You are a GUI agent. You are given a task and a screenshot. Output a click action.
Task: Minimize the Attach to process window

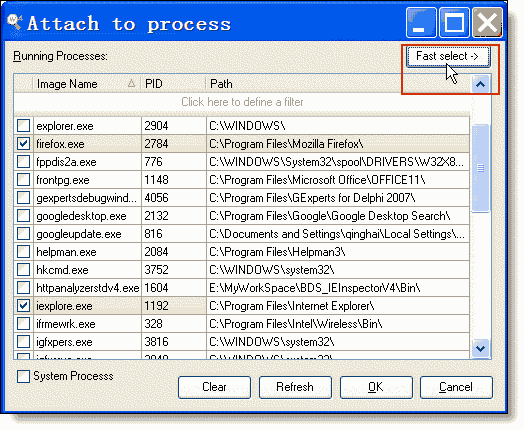click(x=421, y=23)
